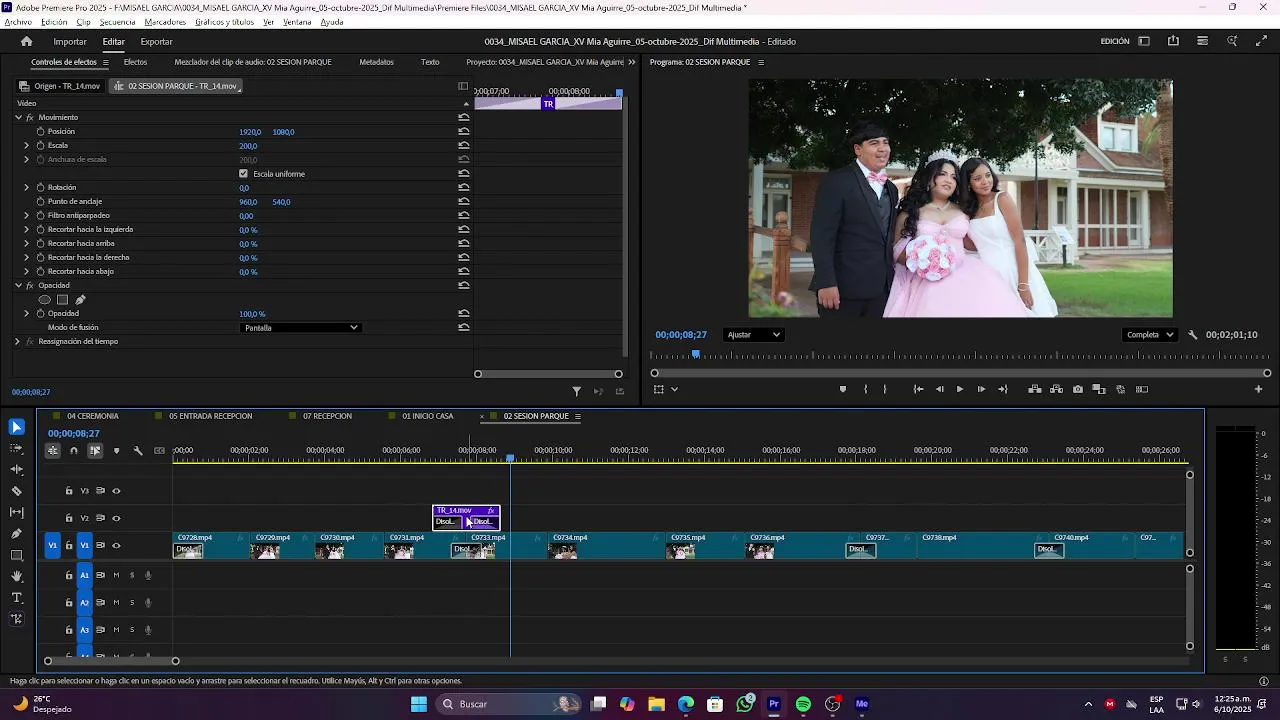Toggle animation stopwatch for Rotación
The image size is (1280, 720).
click(x=40, y=187)
